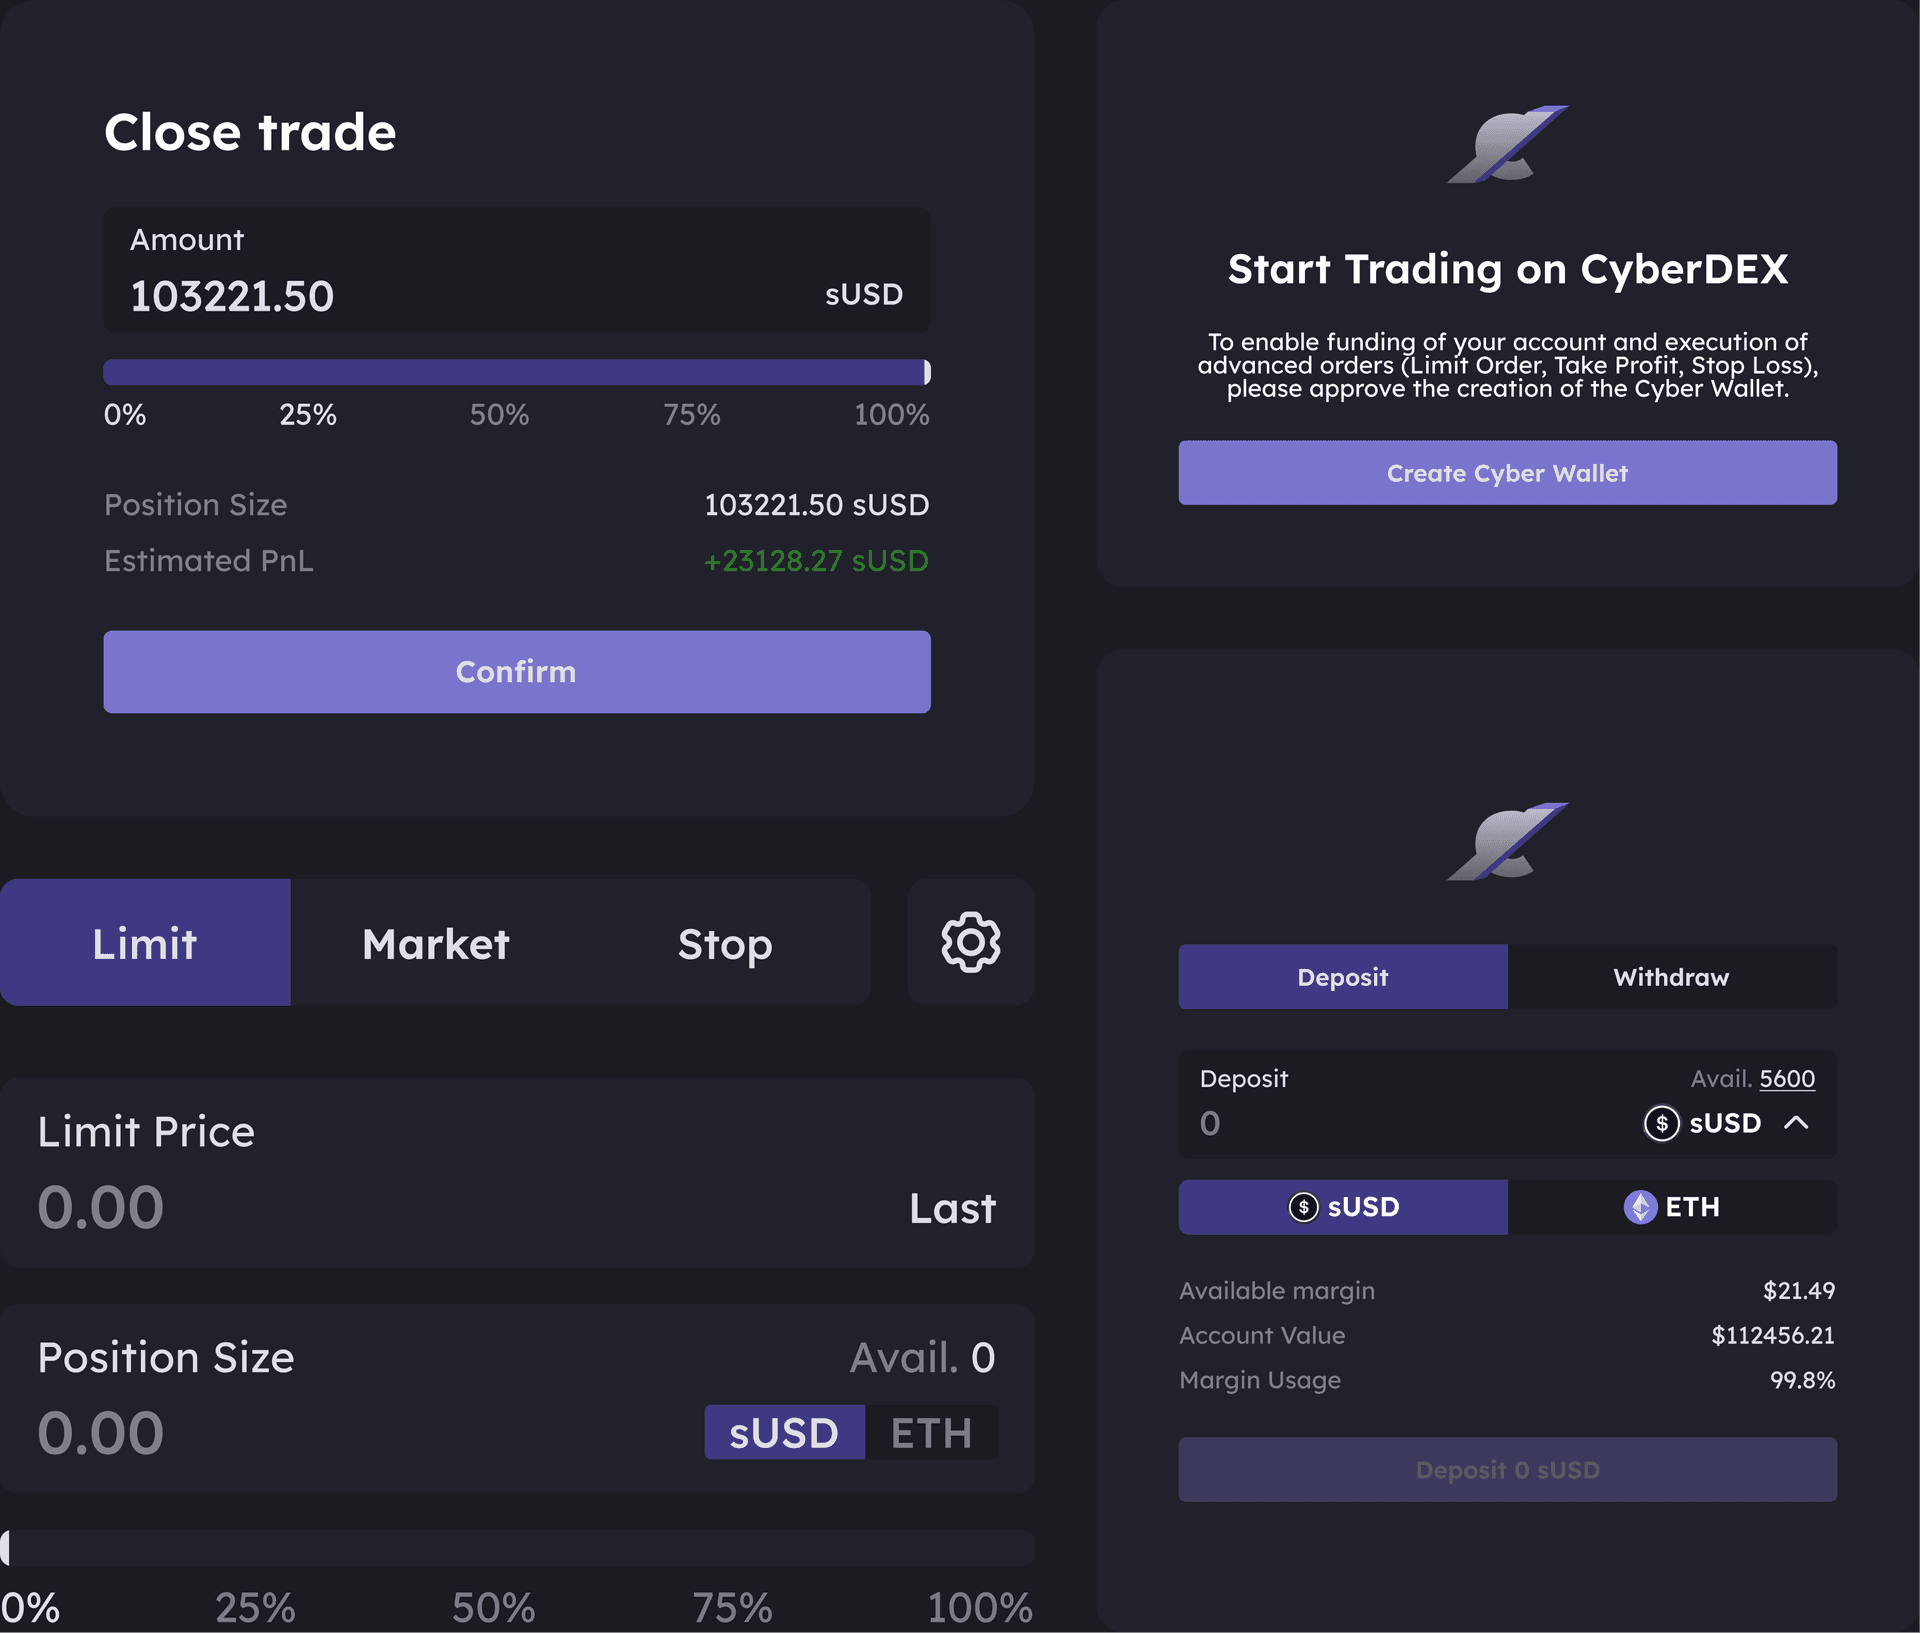Click the Create Cyber Wallet button
1920x1633 pixels.
pos(1506,472)
